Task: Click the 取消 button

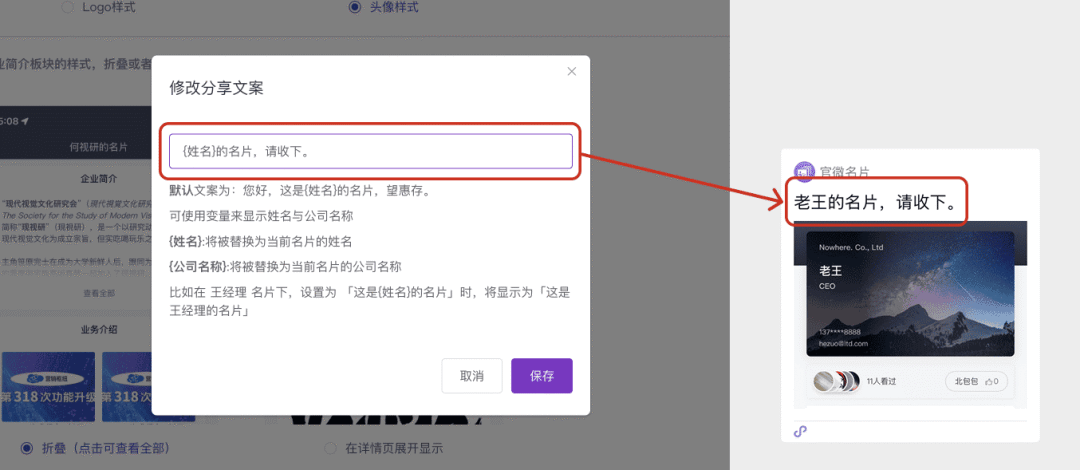Action: coord(472,376)
